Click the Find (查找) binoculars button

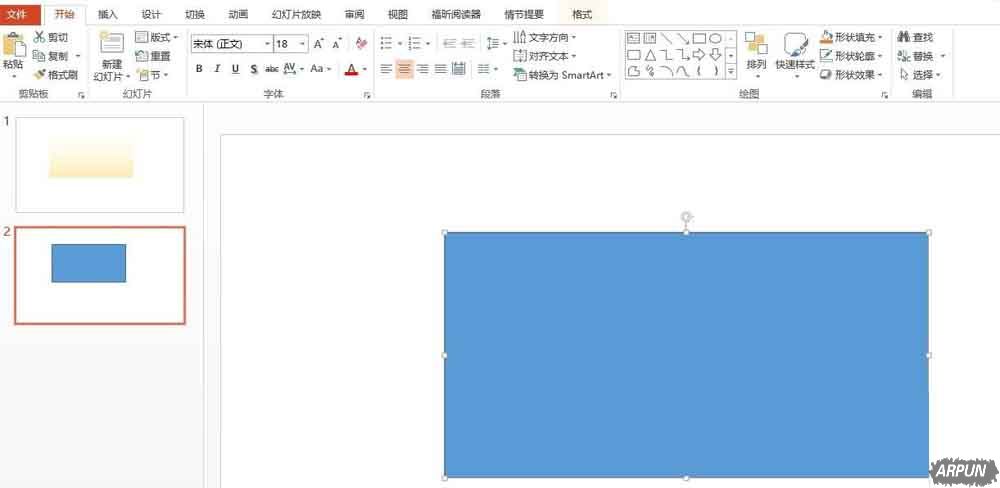tap(916, 38)
